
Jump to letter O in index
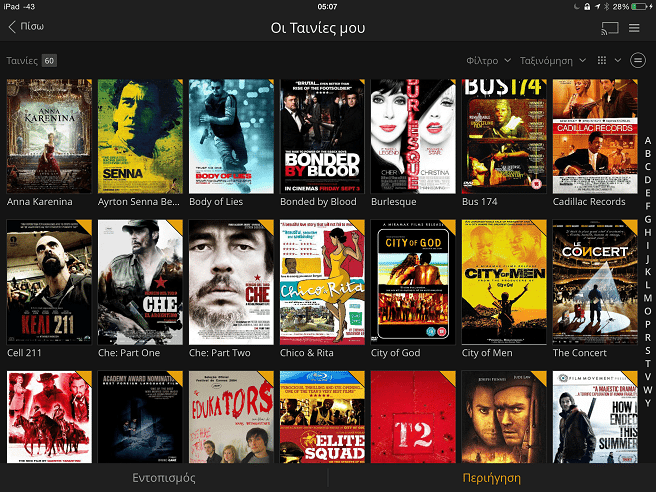648,311
